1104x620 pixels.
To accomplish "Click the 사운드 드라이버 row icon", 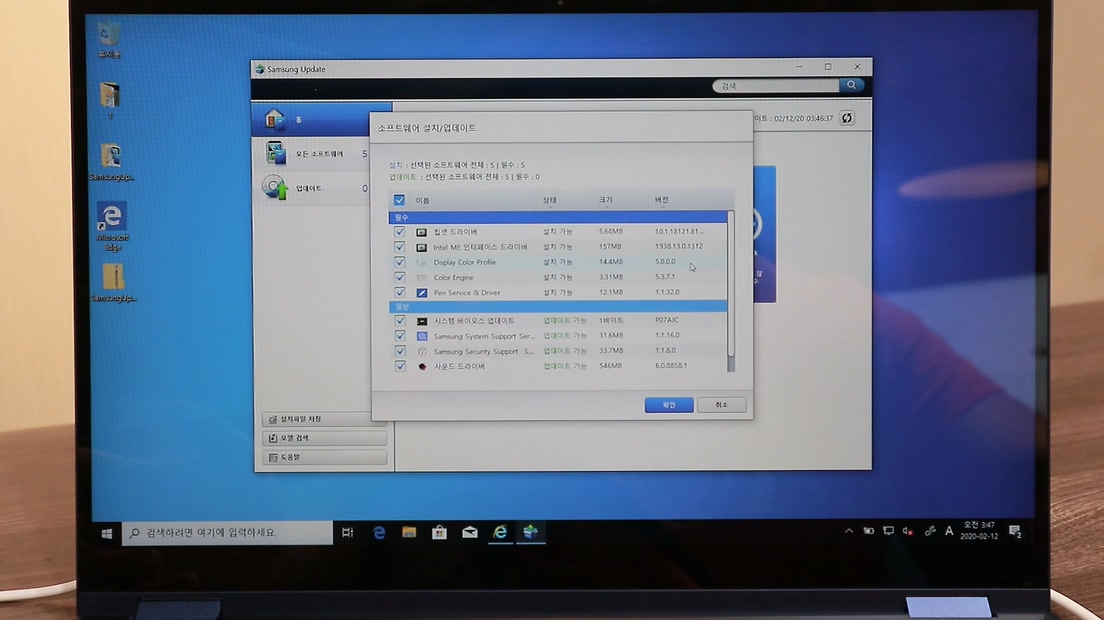I will click(x=422, y=366).
